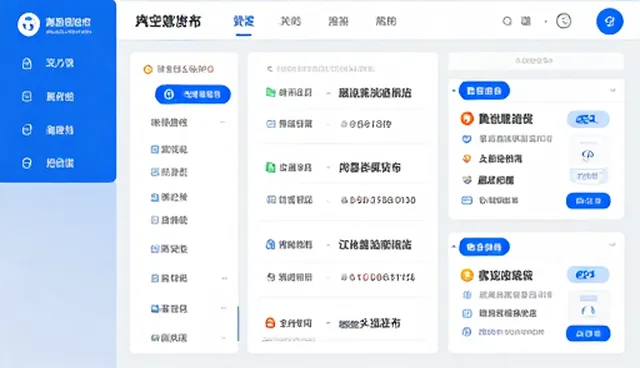Click the blue card icon in the first right card
The image size is (640, 368).
click(x=467, y=200)
